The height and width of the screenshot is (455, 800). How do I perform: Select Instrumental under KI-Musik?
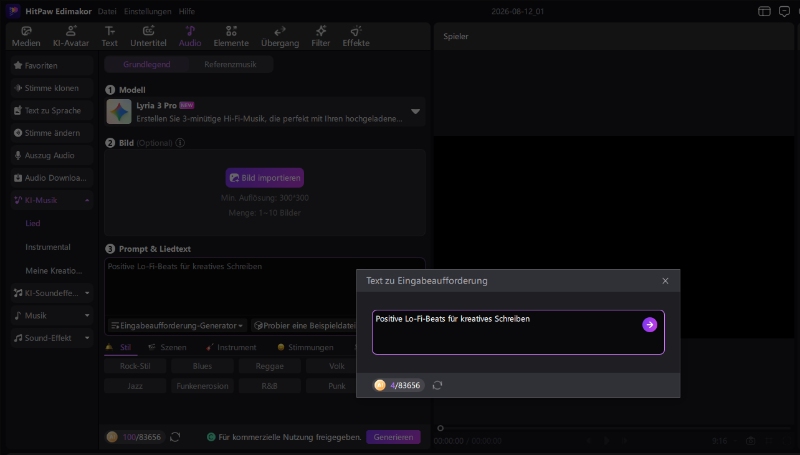point(48,247)
